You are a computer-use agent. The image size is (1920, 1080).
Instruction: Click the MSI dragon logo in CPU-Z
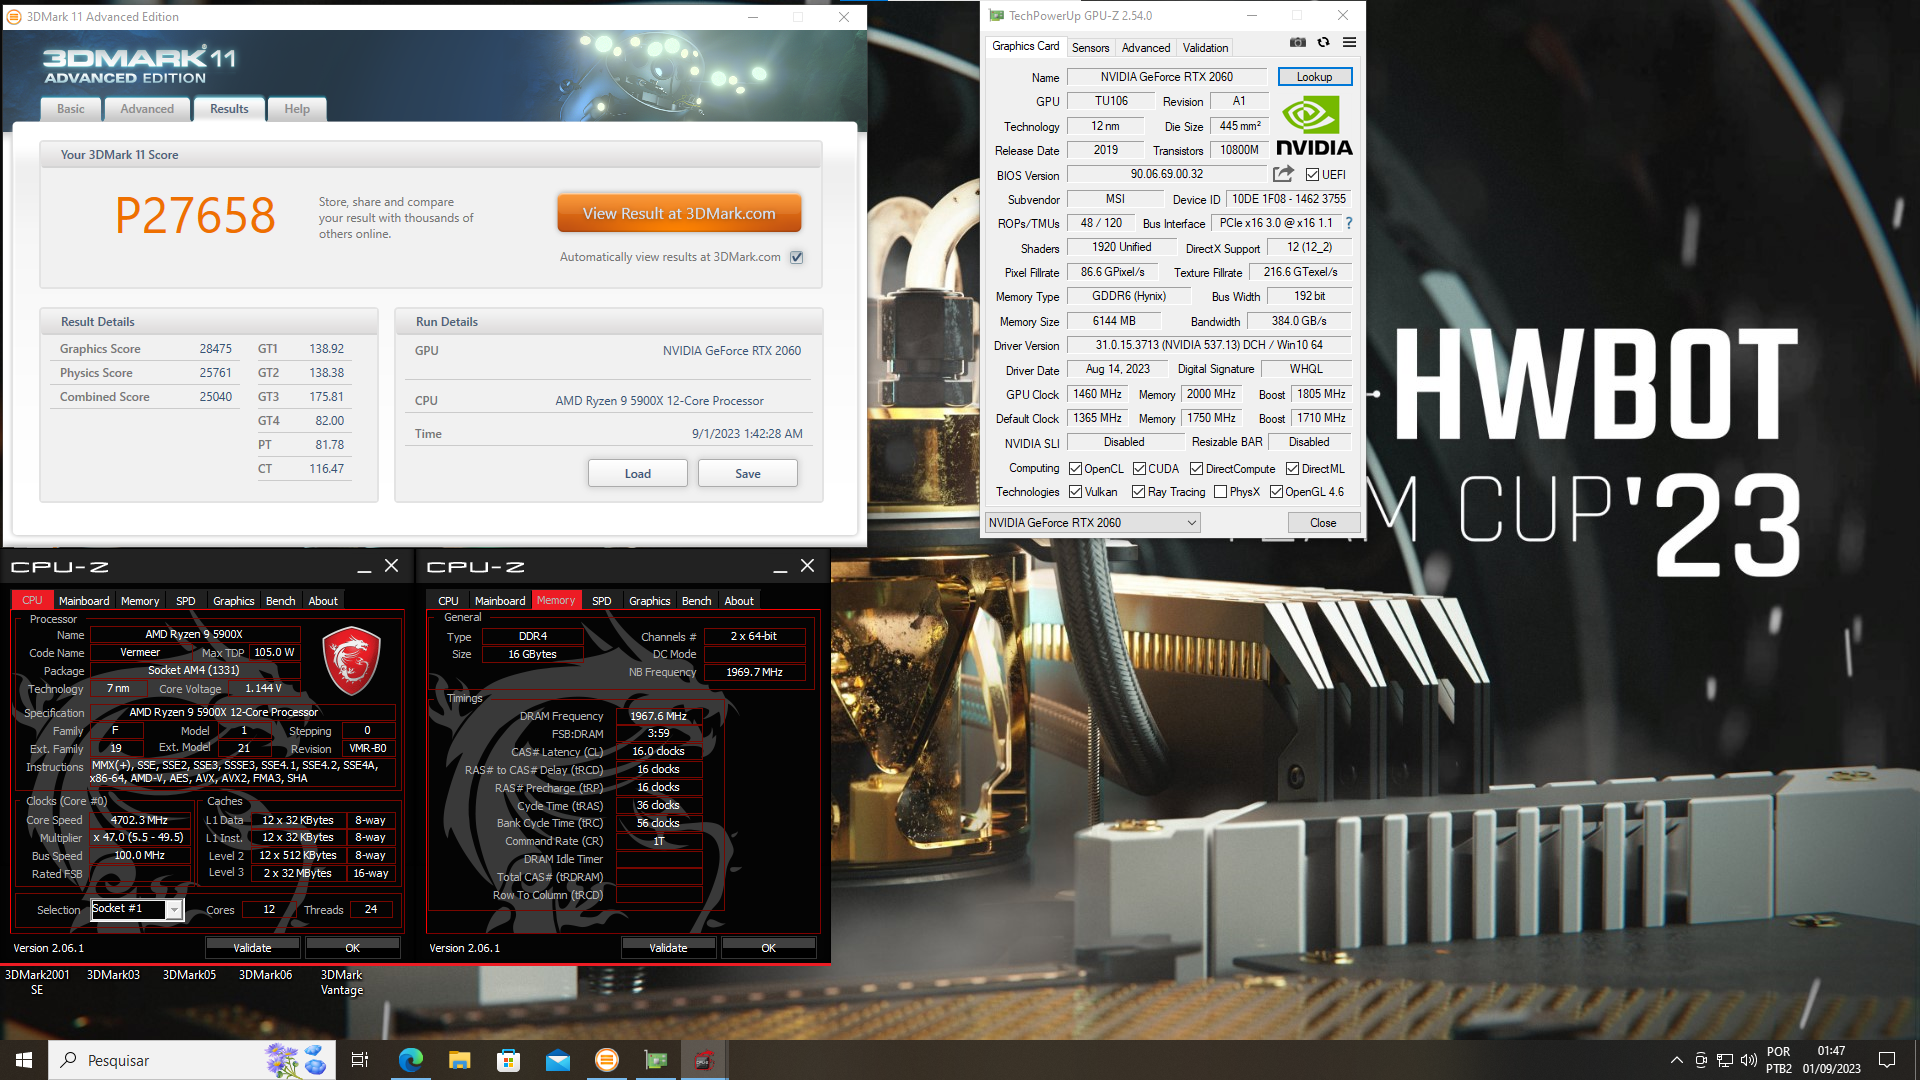coord(351,661)
